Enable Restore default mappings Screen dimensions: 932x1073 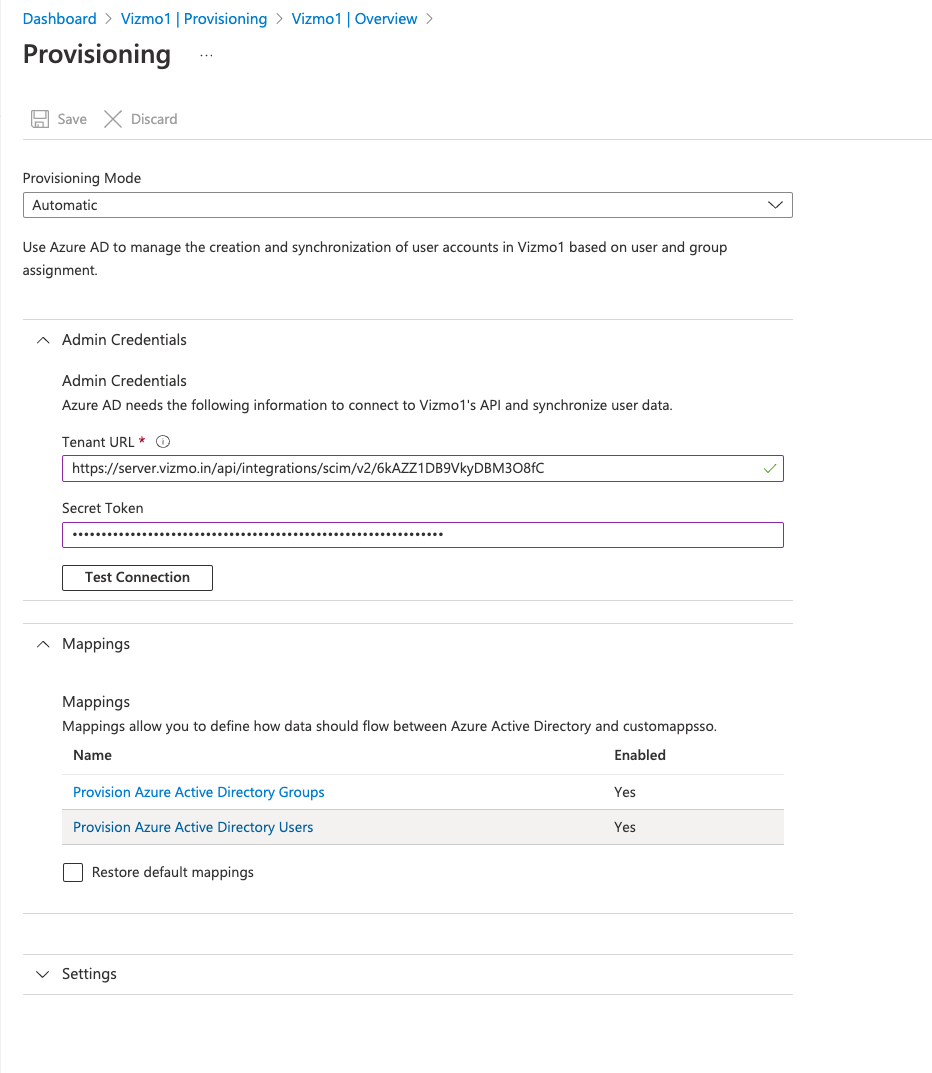coord(72,872)
